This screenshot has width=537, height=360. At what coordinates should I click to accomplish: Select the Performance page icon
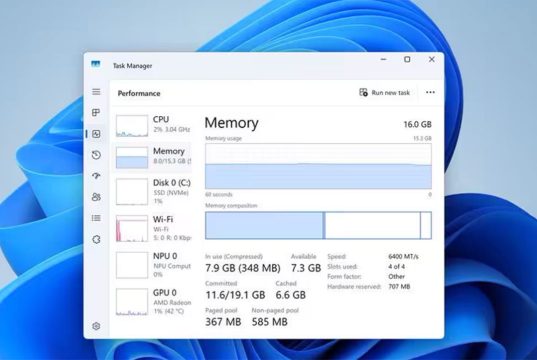pyautogui.click(x=96, y=134)
